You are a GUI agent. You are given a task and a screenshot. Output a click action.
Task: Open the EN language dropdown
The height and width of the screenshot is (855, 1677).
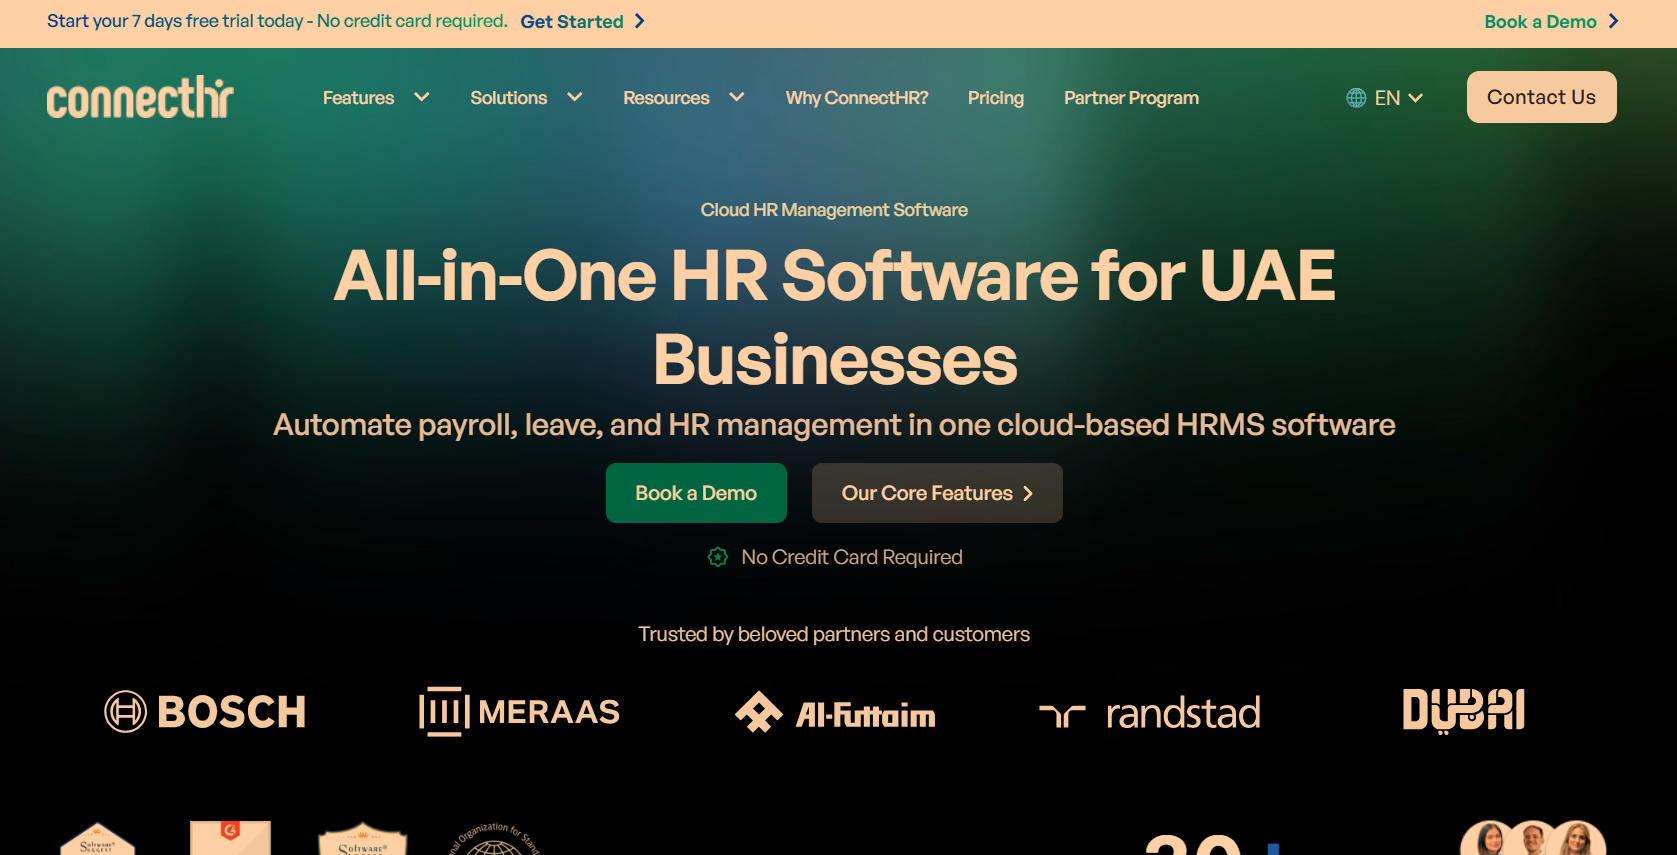[x=1385, y=98]
